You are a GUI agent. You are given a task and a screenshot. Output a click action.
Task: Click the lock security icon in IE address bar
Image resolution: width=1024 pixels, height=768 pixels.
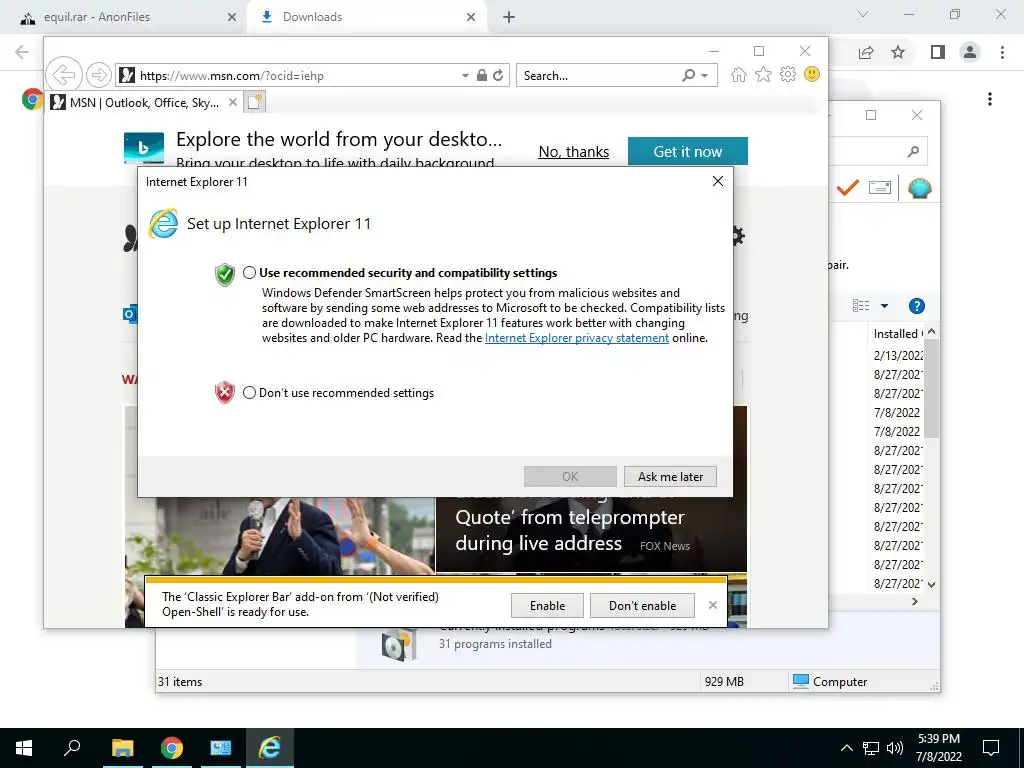pos(481,75)
